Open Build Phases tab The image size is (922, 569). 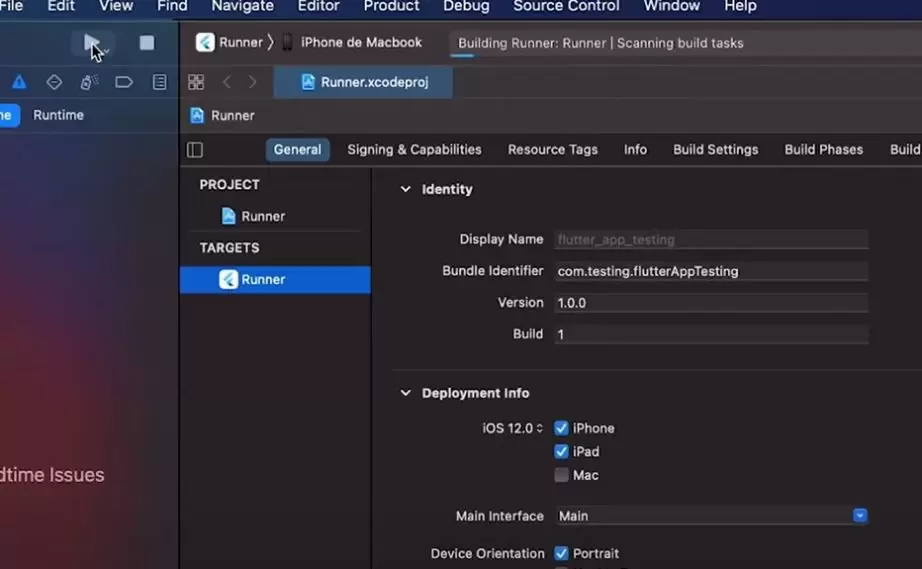(823, 150)
